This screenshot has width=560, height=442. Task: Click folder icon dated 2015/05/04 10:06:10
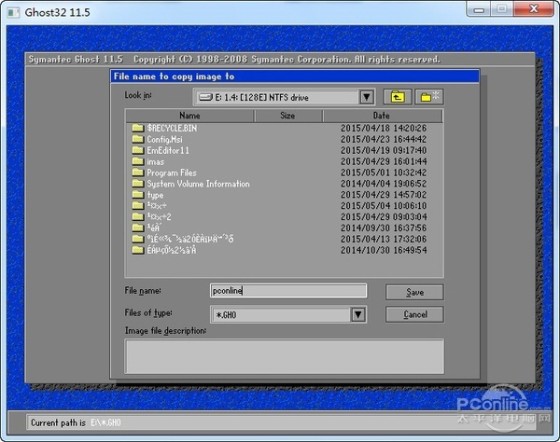click(x=138, y=206)
